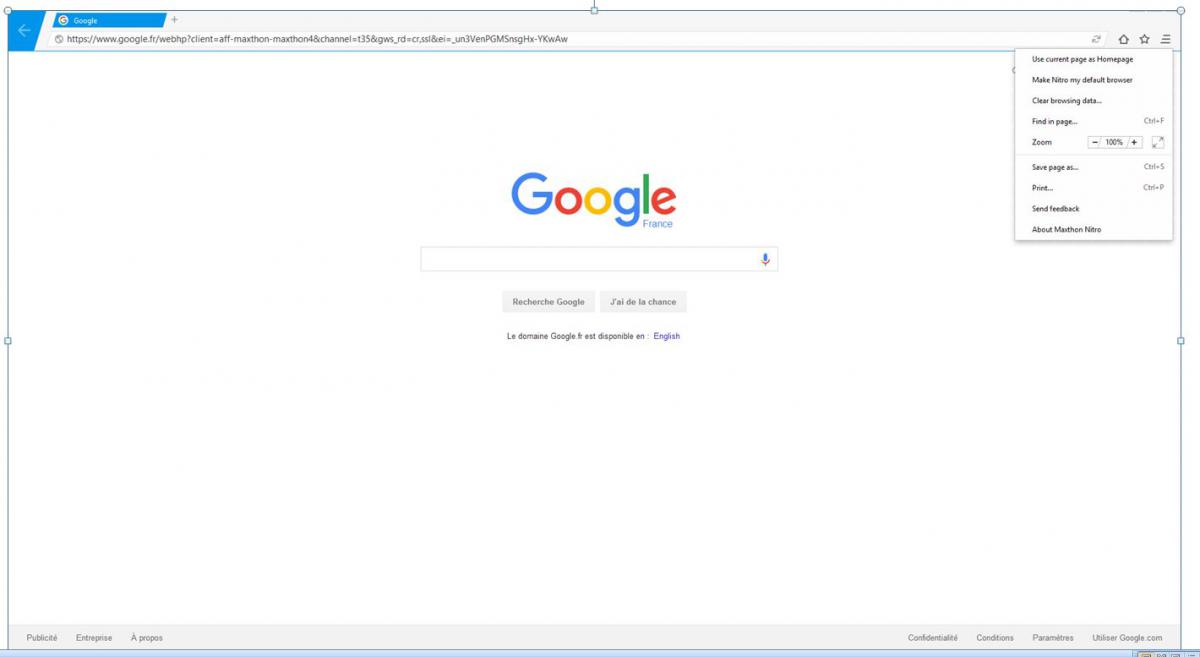1200x657 pixels.
Task: Toggle fullscreen icon in Zoom row
Action: 1158,142
